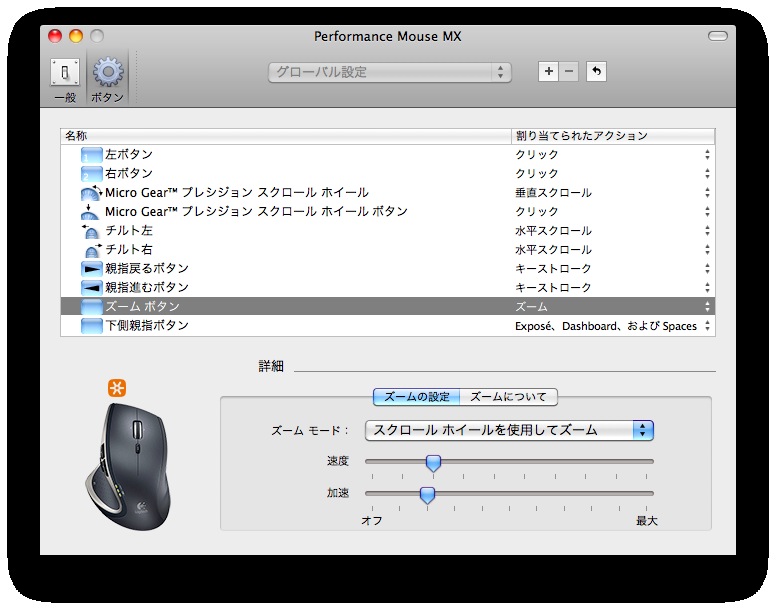The image size is (776, 610).
Task: Open the グローバル設定 dropdown
Action: click(389, 72)
